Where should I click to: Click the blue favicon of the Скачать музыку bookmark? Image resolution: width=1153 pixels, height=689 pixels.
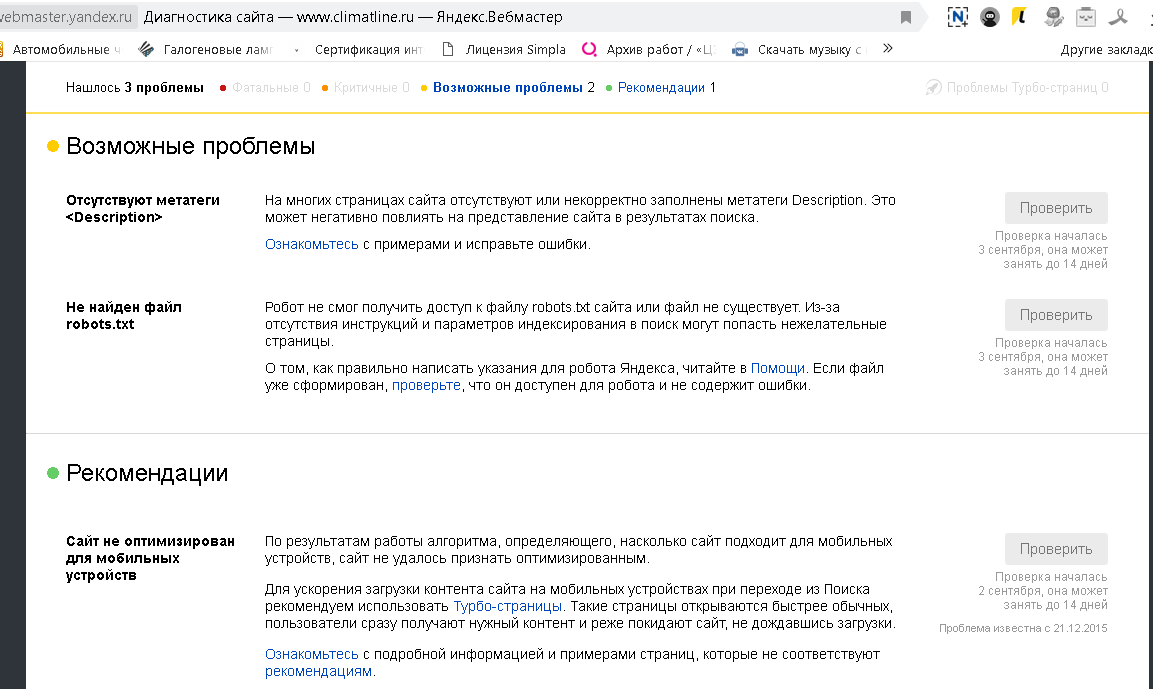(740, 49)
